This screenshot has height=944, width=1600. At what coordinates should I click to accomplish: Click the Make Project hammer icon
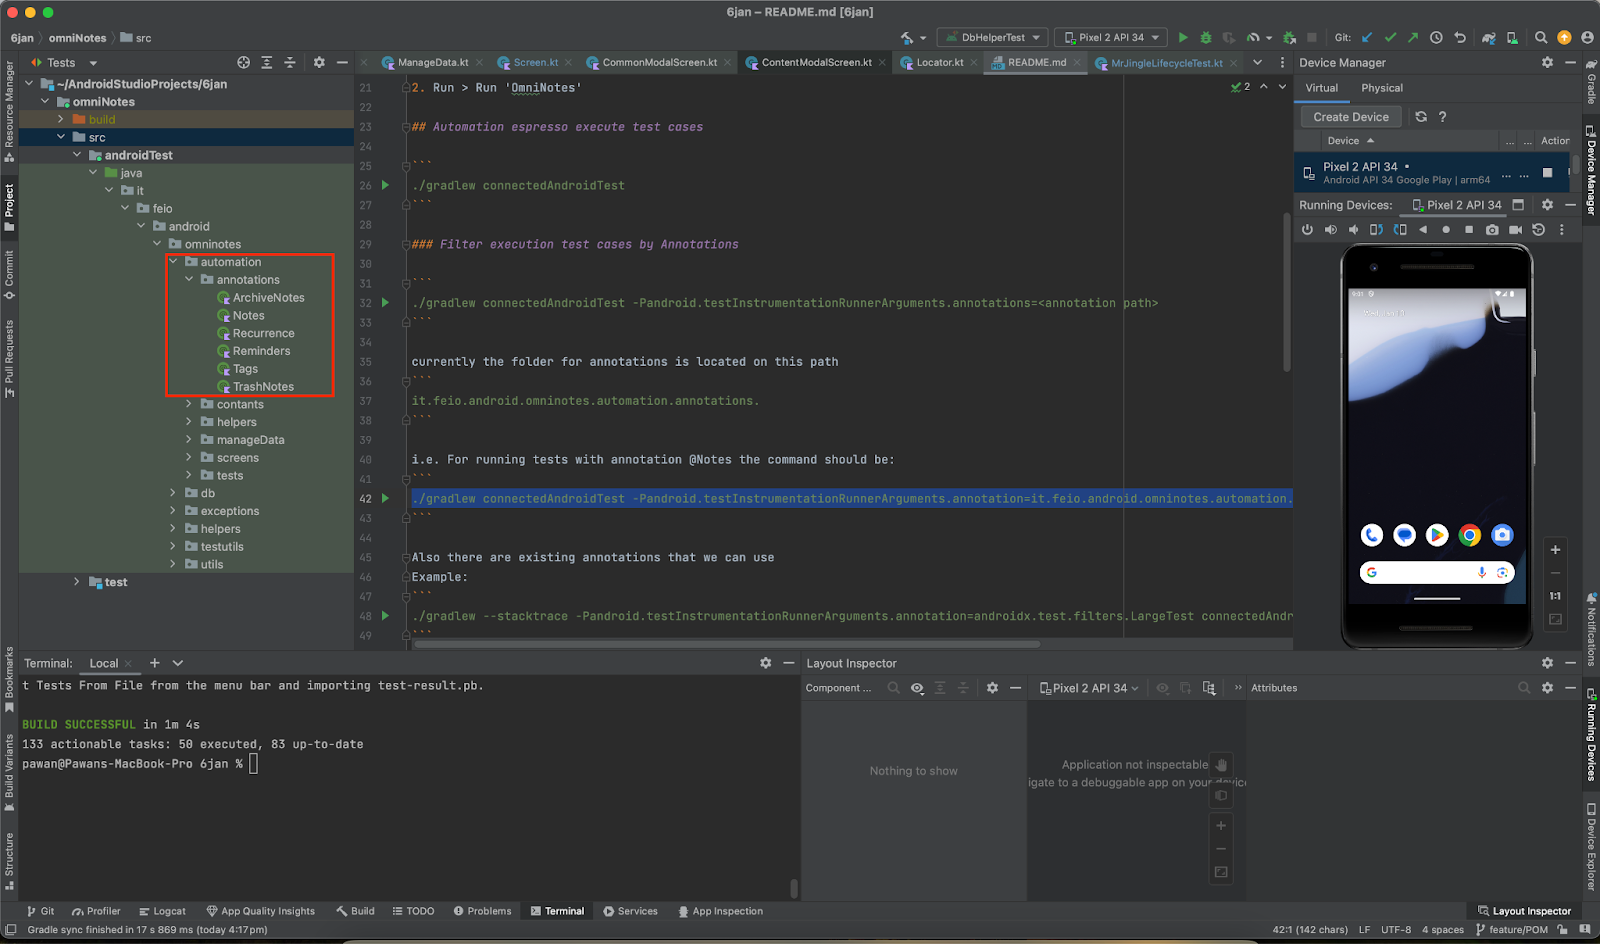[907, 38]
